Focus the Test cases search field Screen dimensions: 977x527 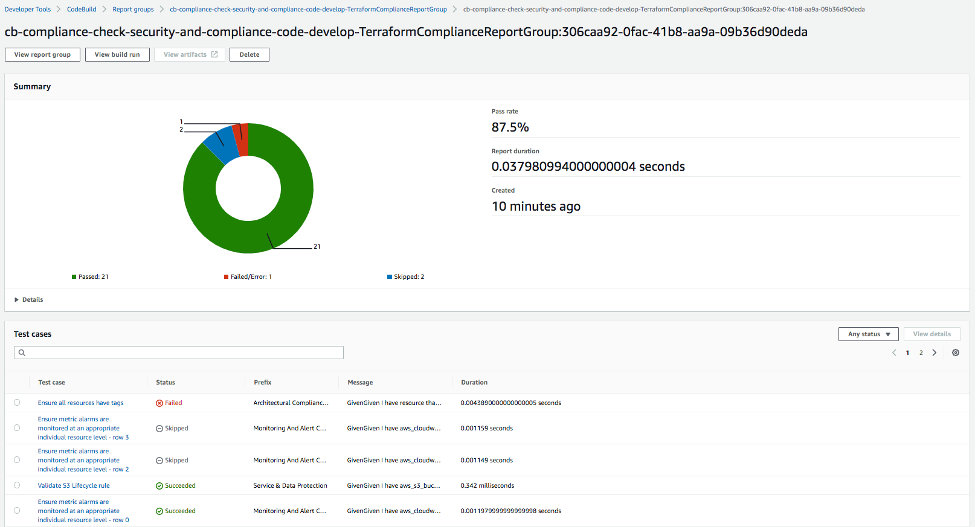(179, 353)
